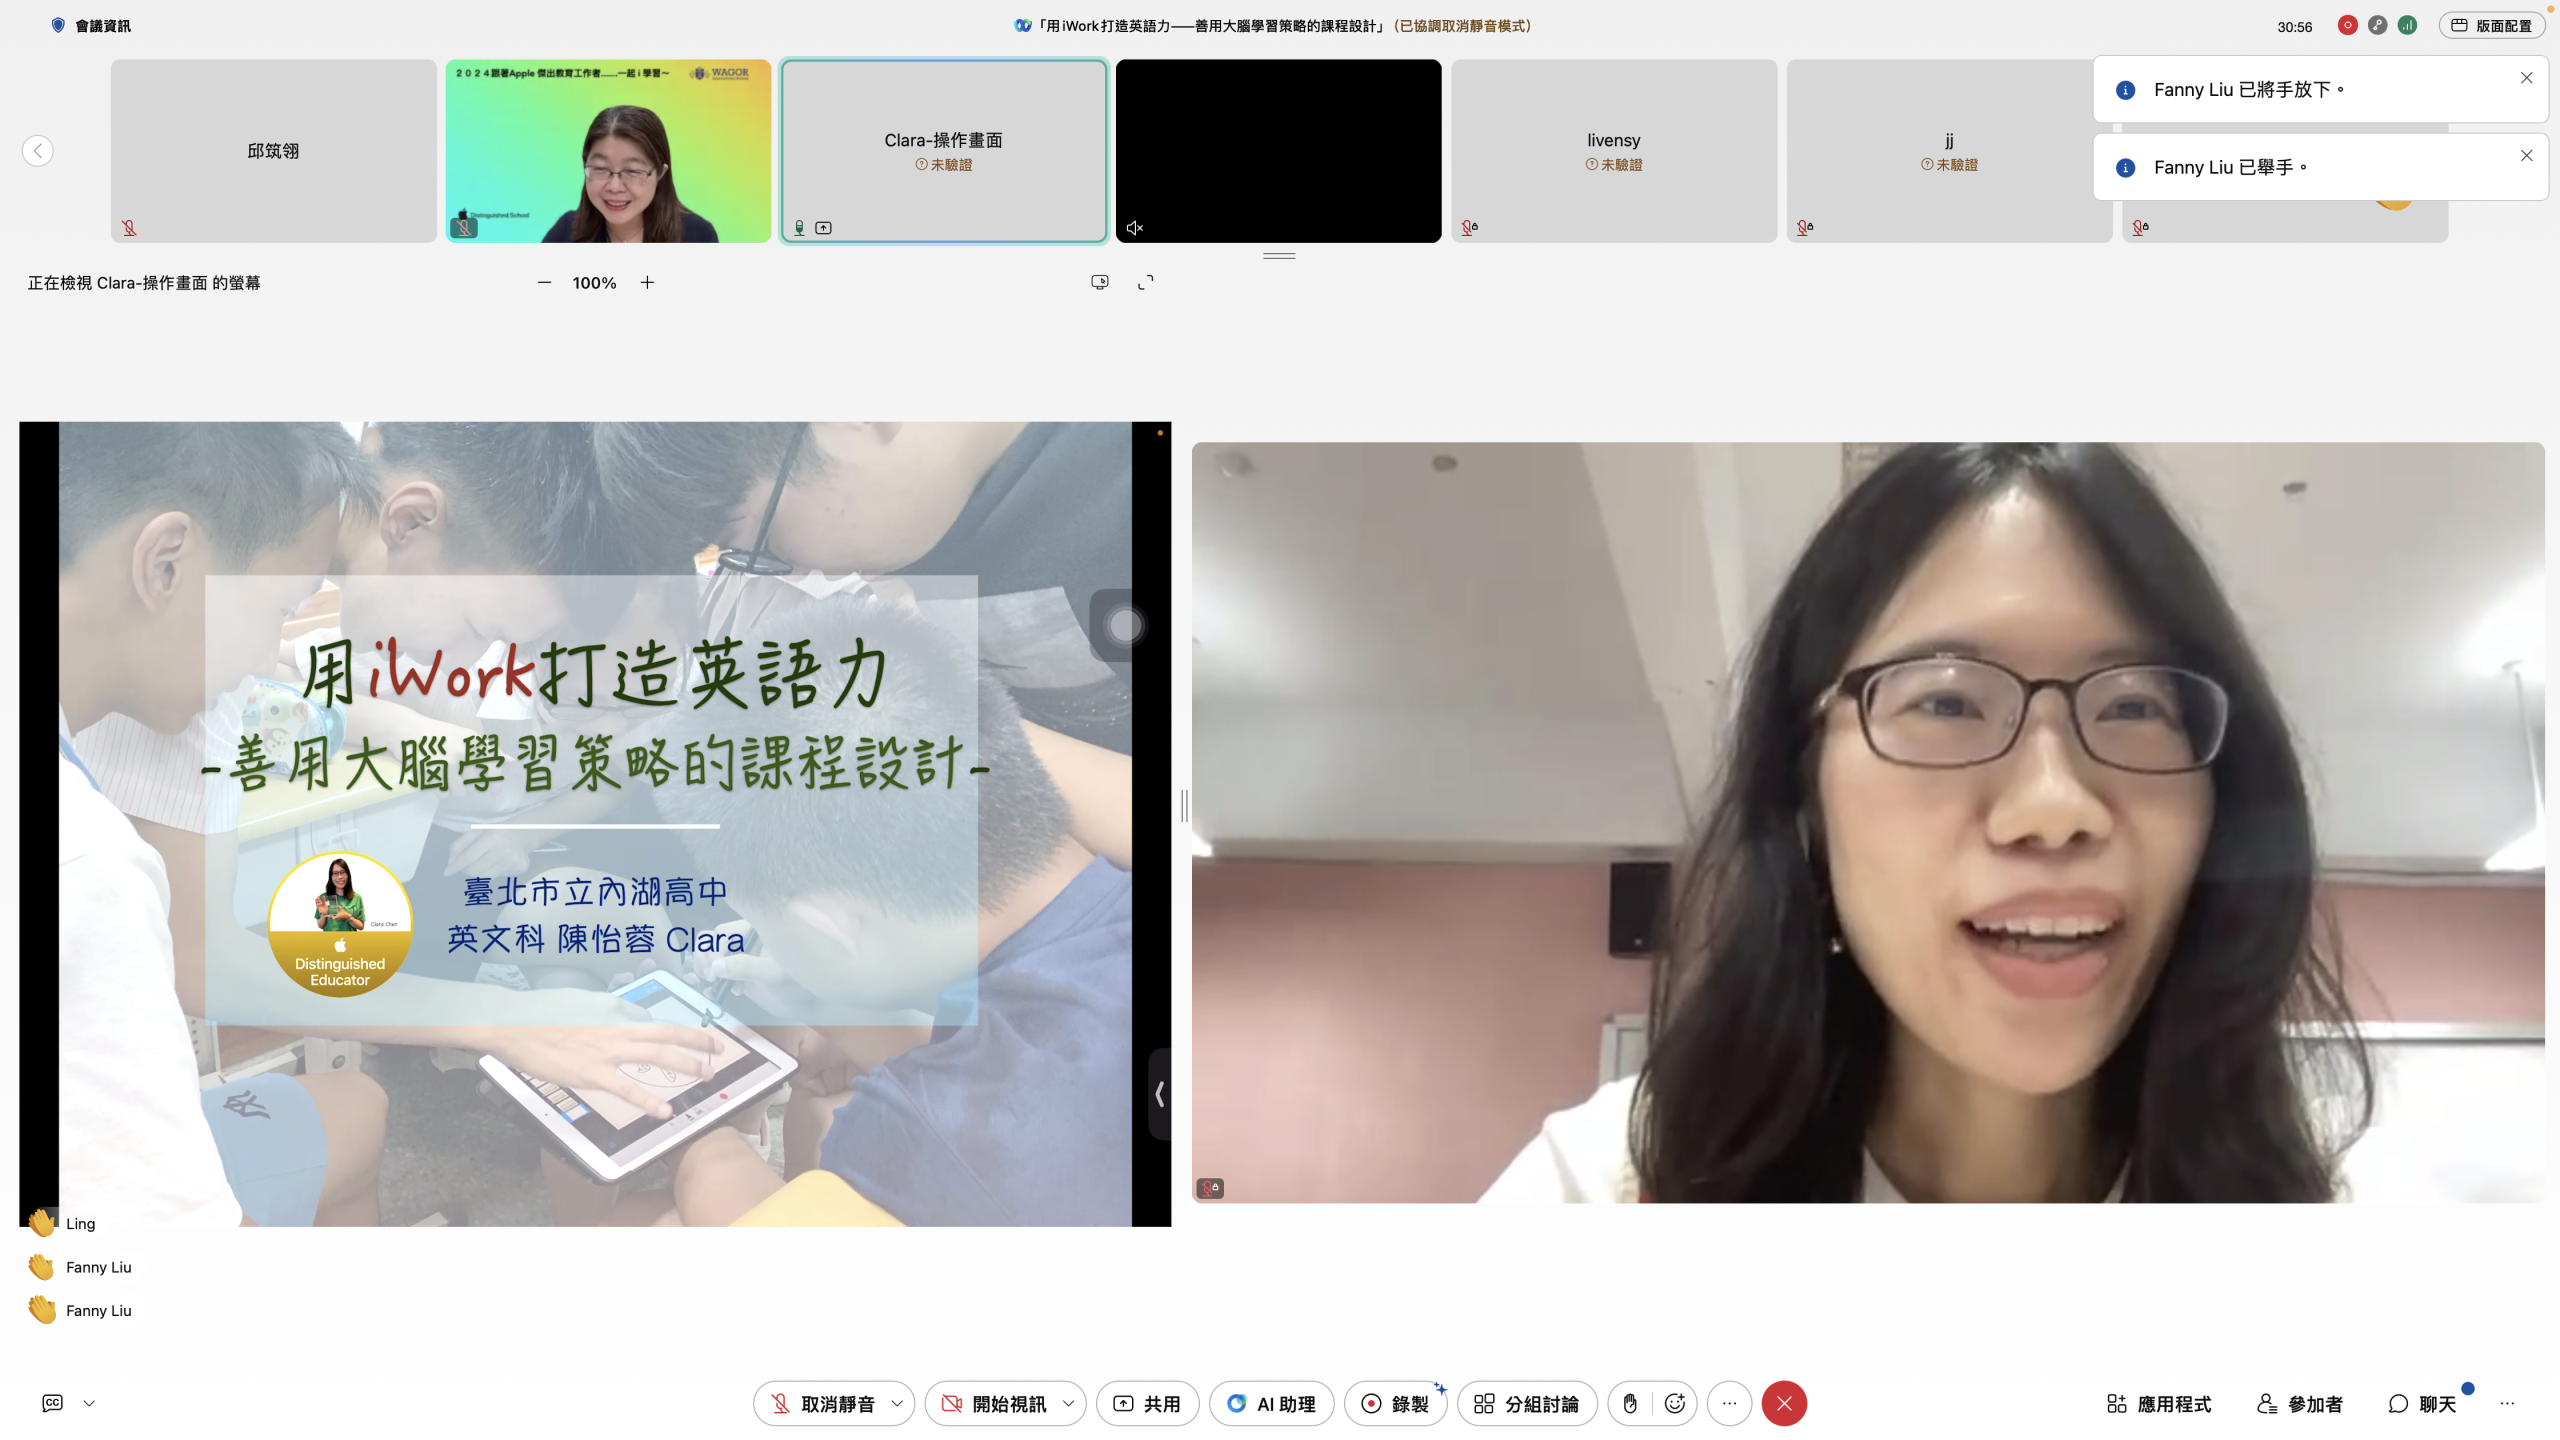The image size is (2560, 1440).
Task: Open the meeting info shield icon
Action: (58, 26)
